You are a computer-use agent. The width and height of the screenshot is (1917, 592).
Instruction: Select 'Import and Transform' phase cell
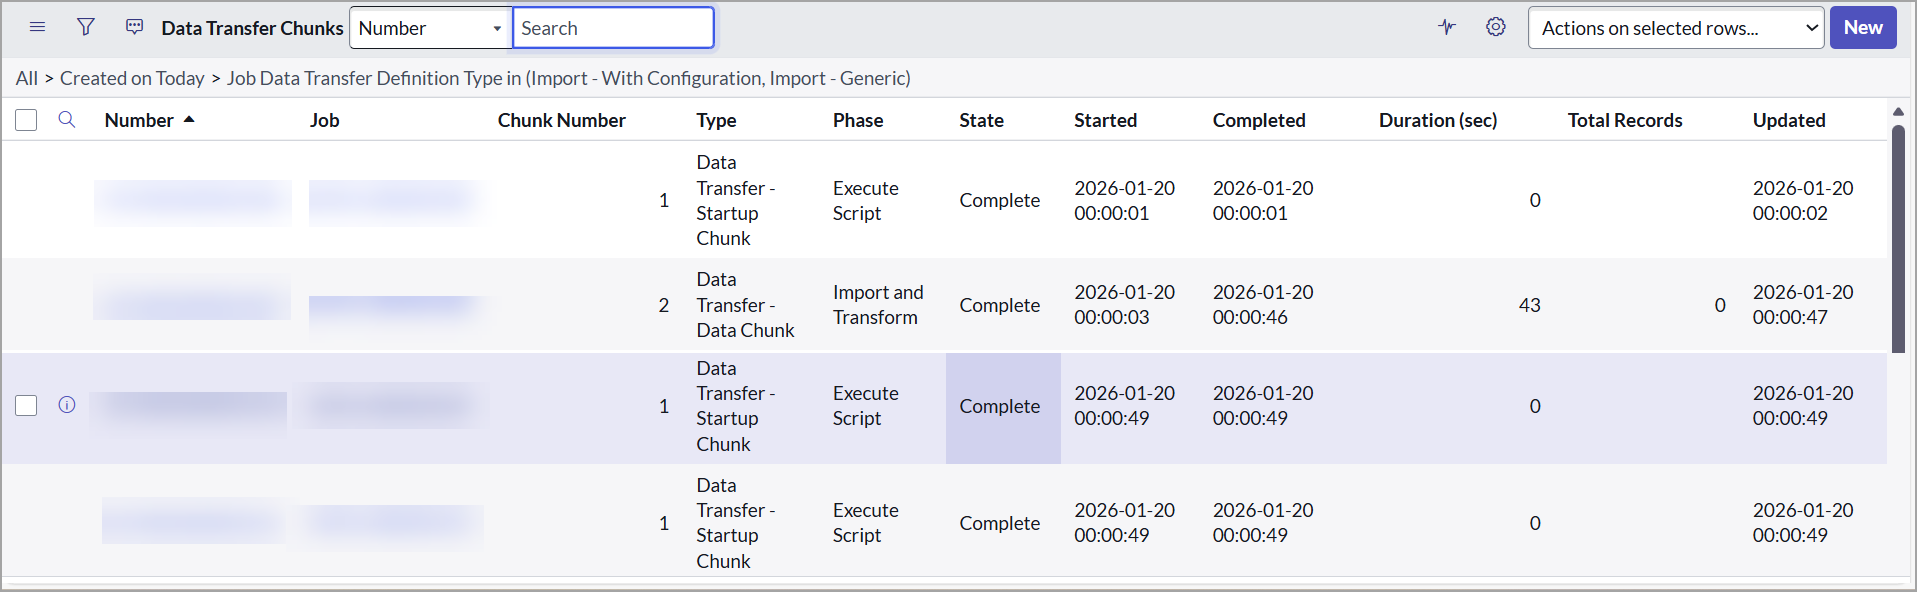[878, 305]
